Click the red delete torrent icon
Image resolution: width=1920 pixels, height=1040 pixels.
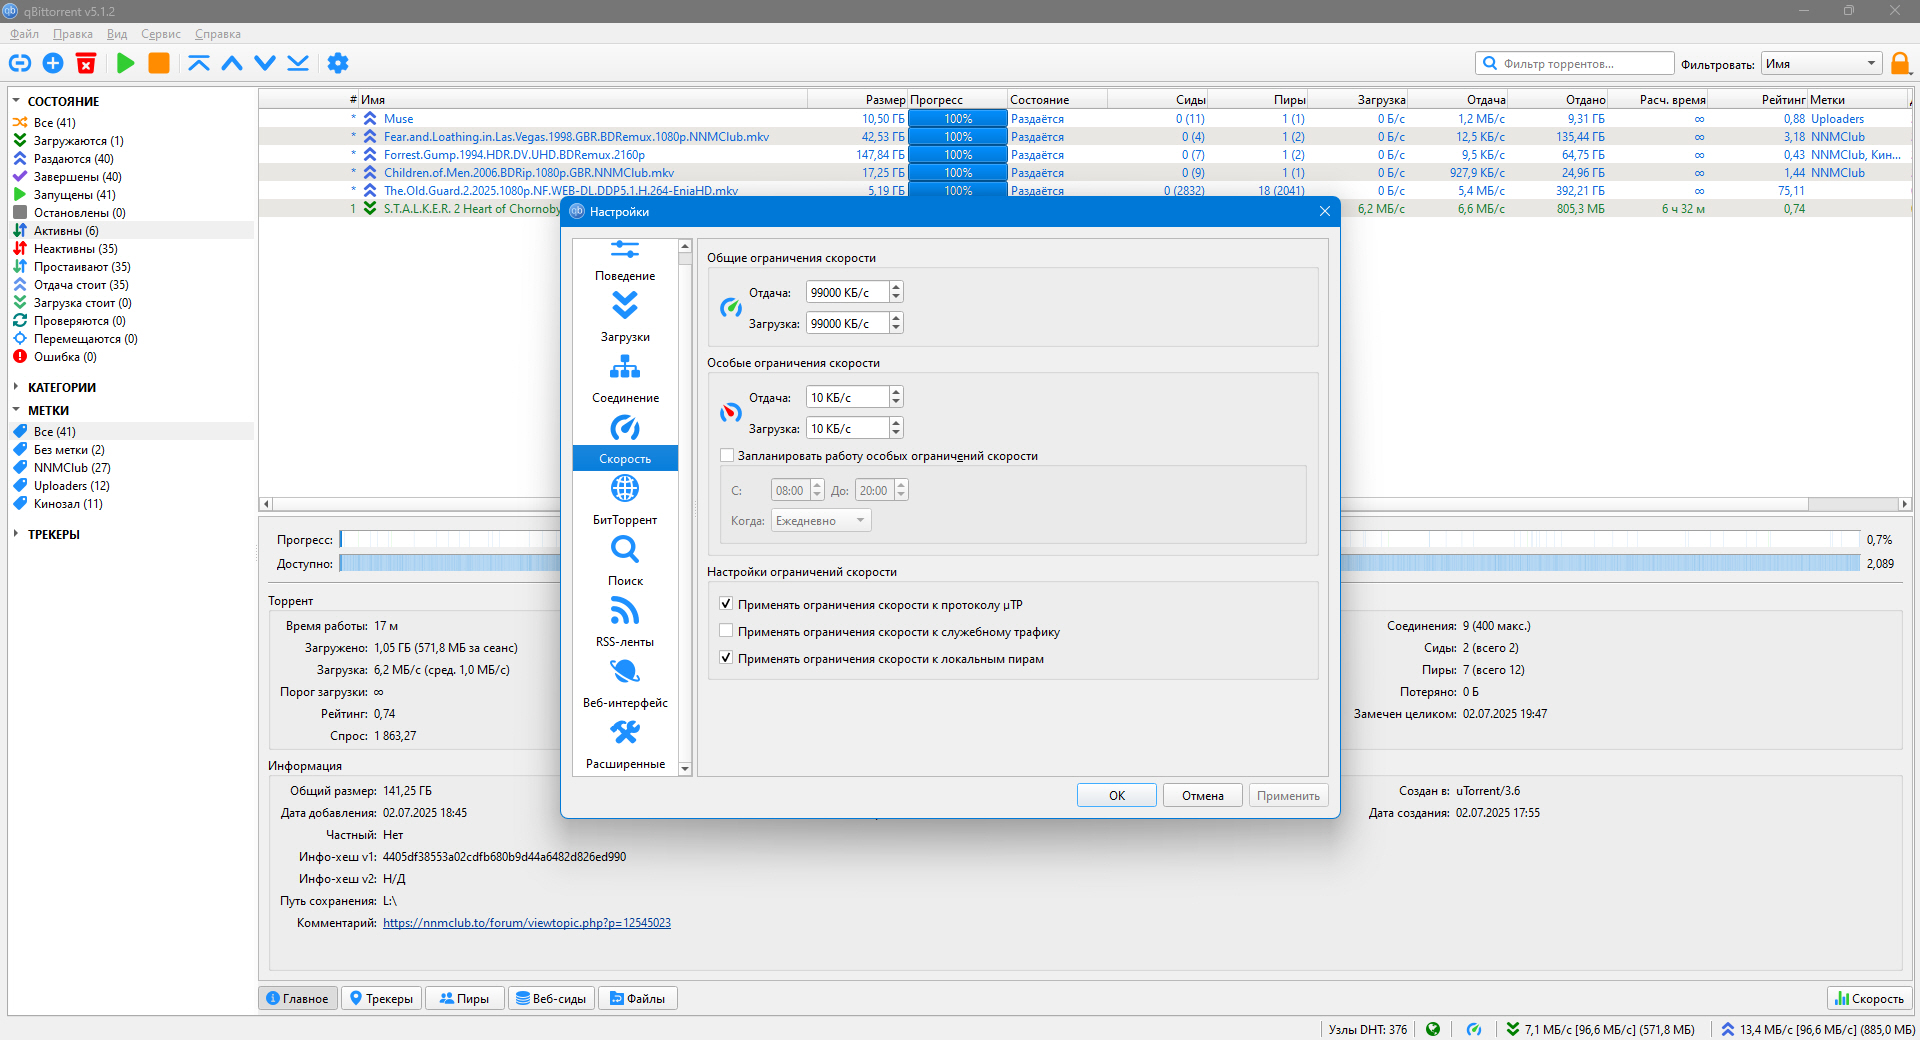[x=86, y=63]
